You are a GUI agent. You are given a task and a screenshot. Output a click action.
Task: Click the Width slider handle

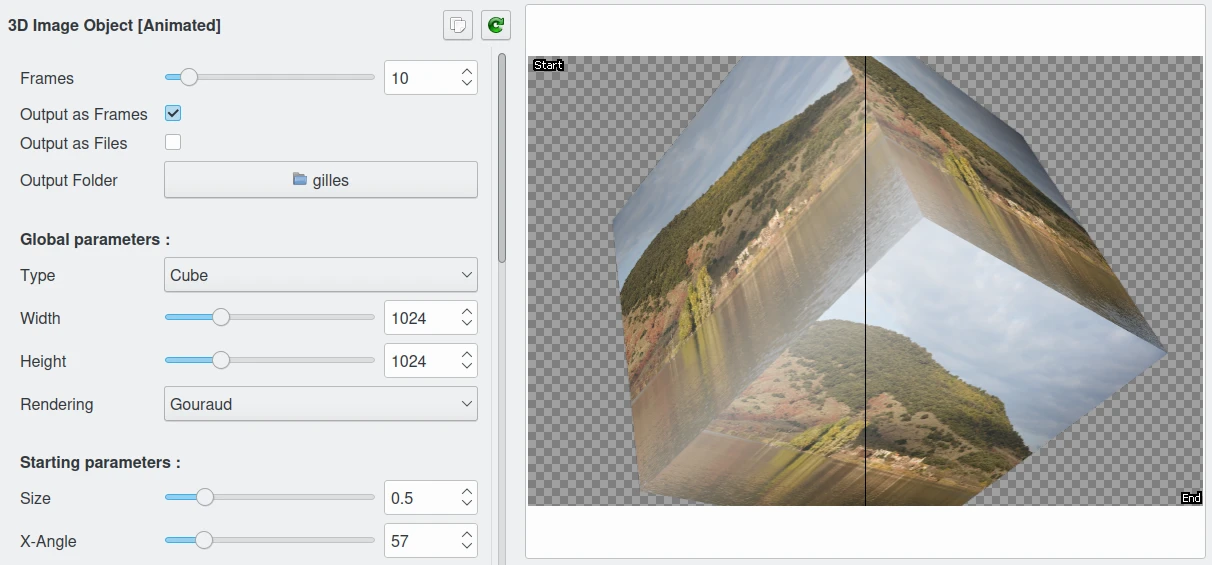tap(221, 317)
